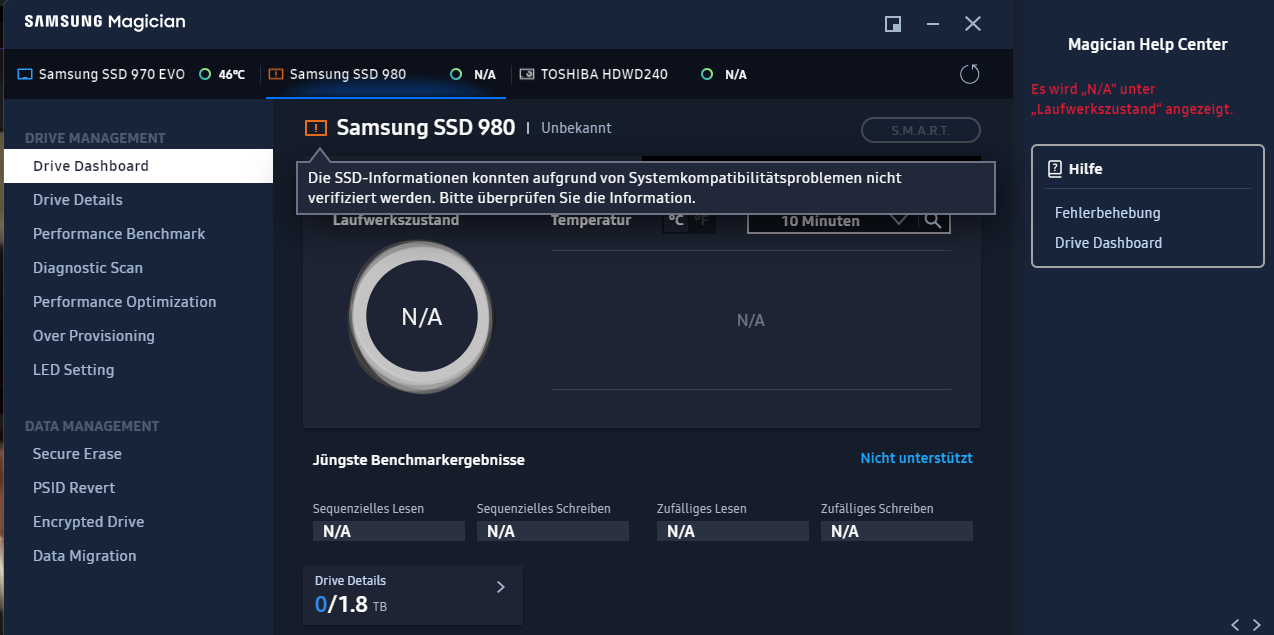This screenshot has height=635, width=1274.
Task: Select the Samsung SSD 970 EVO tab
Action: pos(132,74)
